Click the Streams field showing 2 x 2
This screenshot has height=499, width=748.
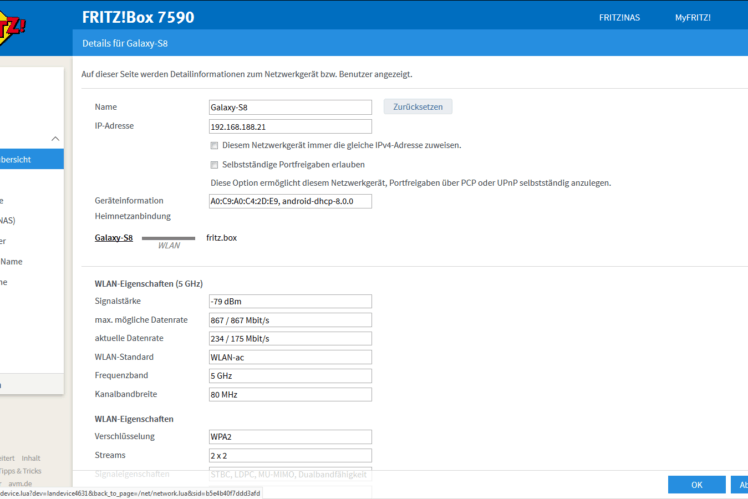290,456
